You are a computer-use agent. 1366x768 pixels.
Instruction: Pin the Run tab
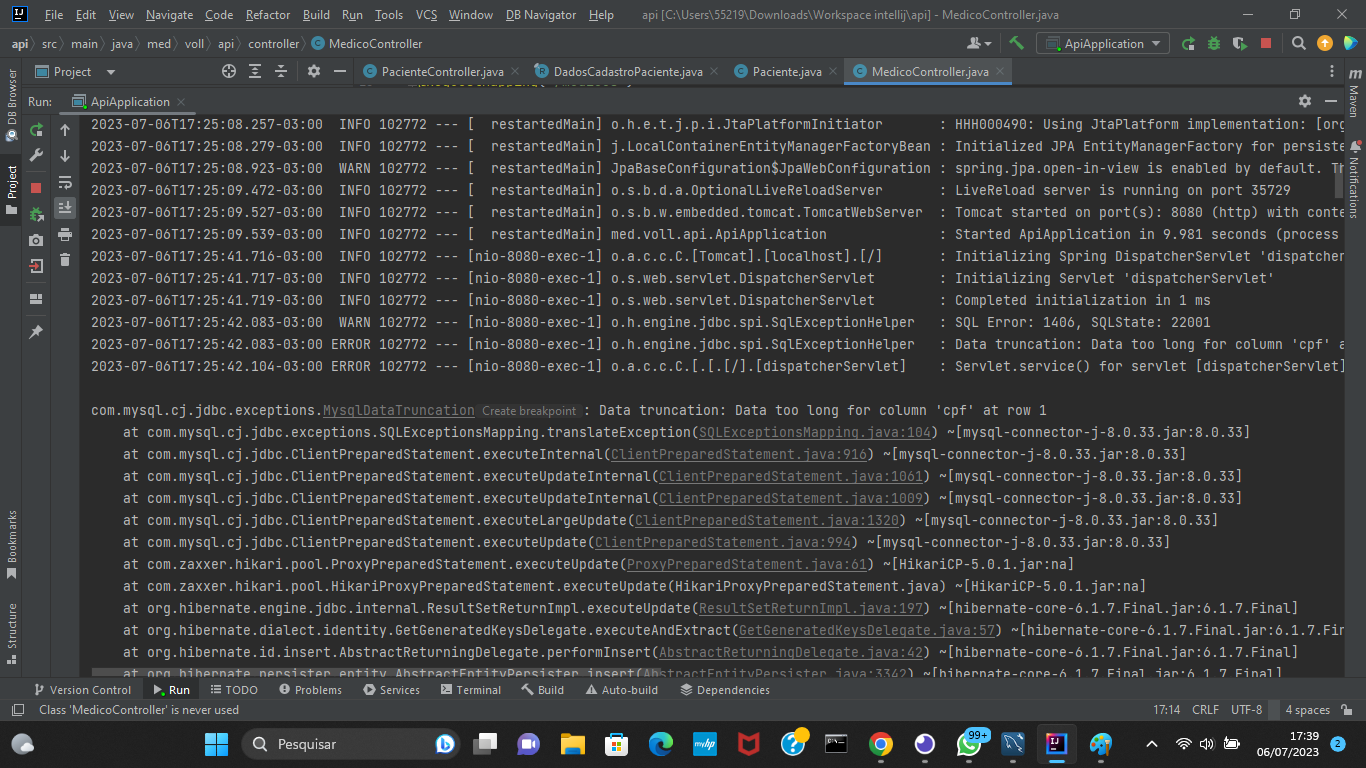pyautogui.click(x=36, y=331)
